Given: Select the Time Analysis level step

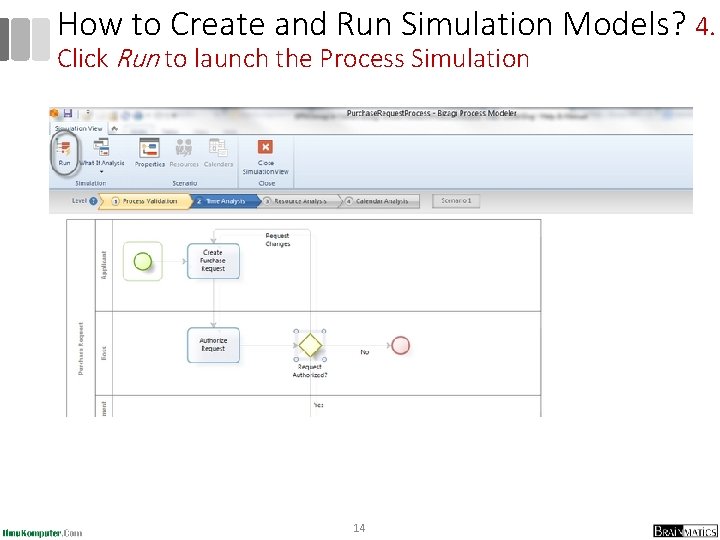Looking at the screenshot, I should 225,201.
